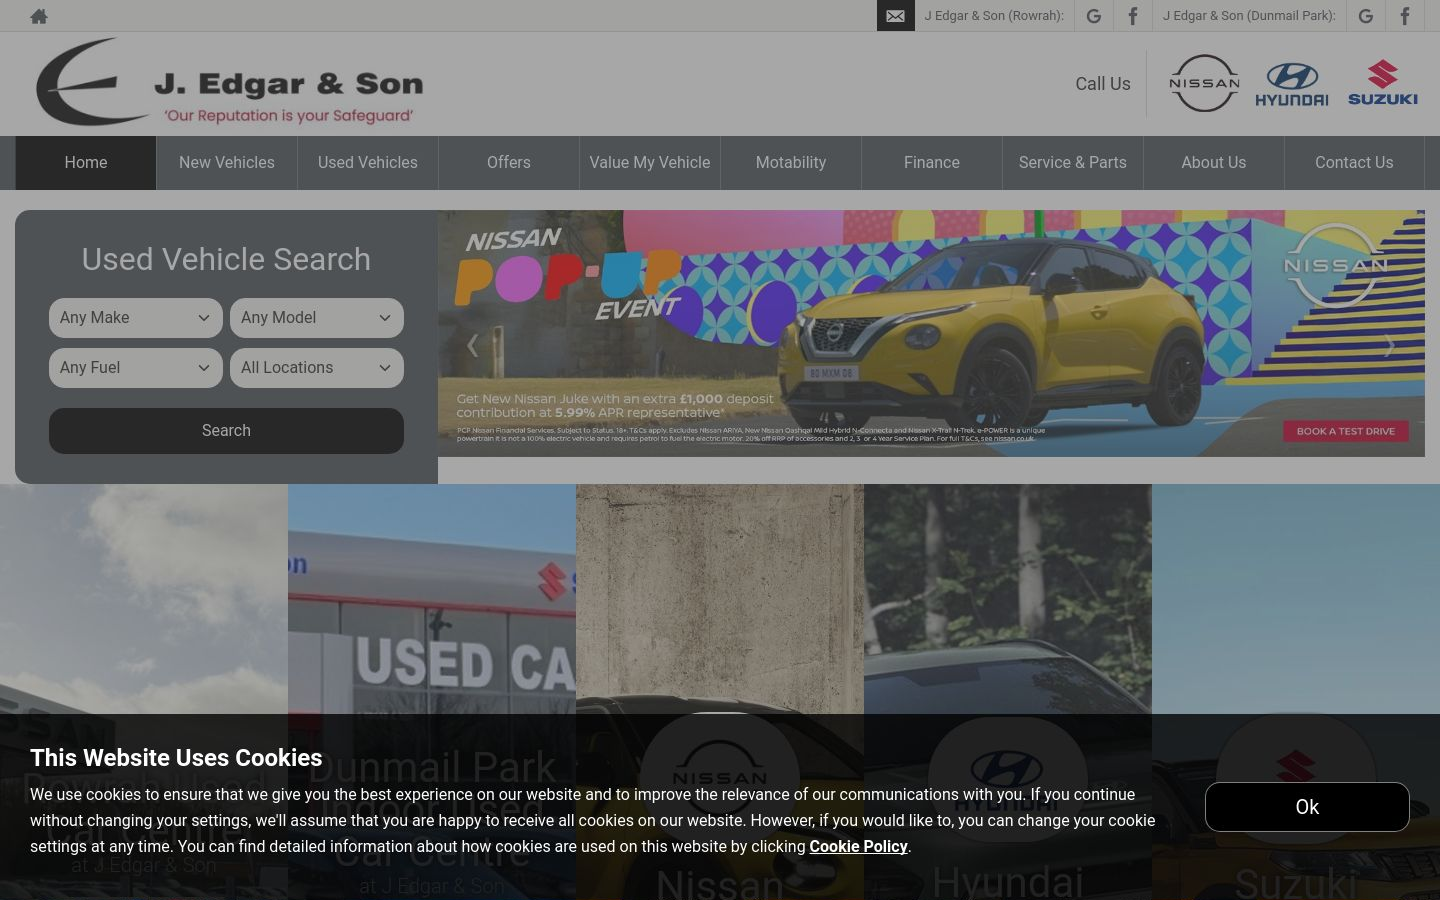The width and height of the screenshot is (1440, 900).
Task: Open Dunmail Park Google icon
Action: pos(1366,16)
